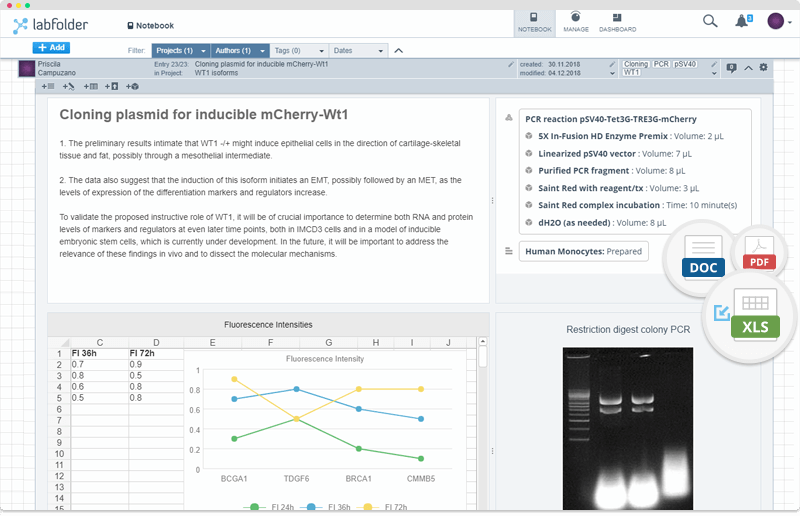Image resolution: width=800 pixels, height=516 pixels.
Task: Expand the Projects (1) filter
Action: click(181, 51)
